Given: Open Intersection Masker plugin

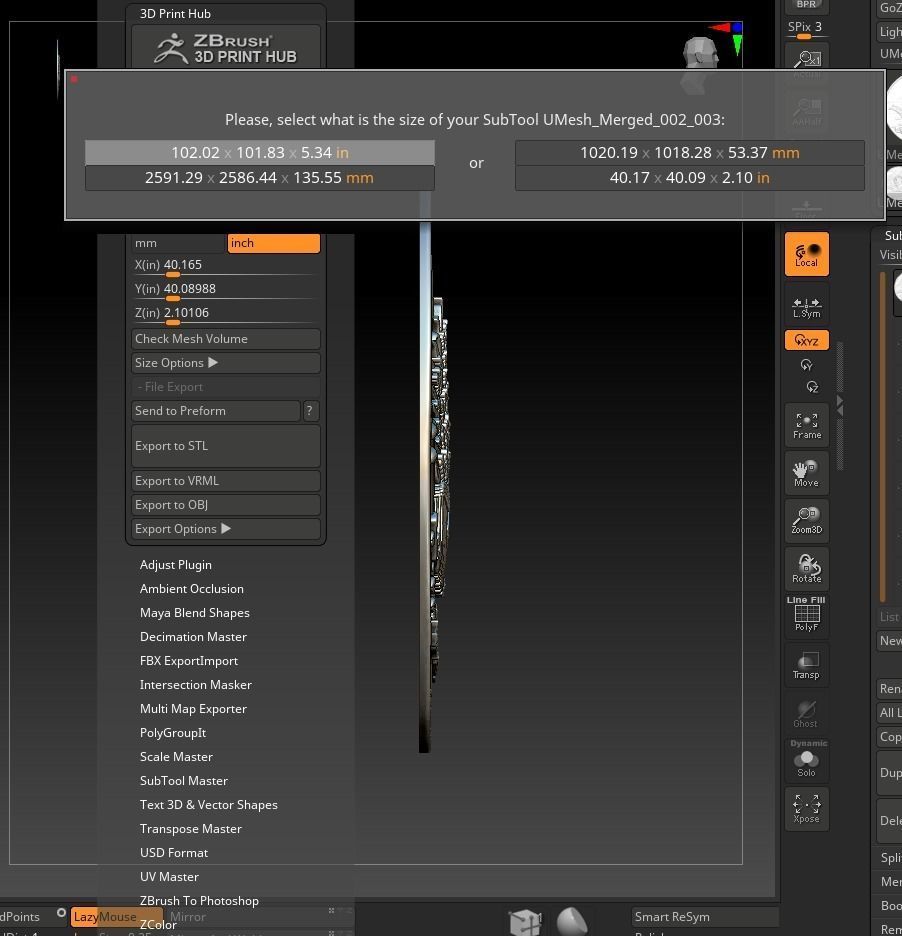Looking at the screenshot, I should 195,685.
